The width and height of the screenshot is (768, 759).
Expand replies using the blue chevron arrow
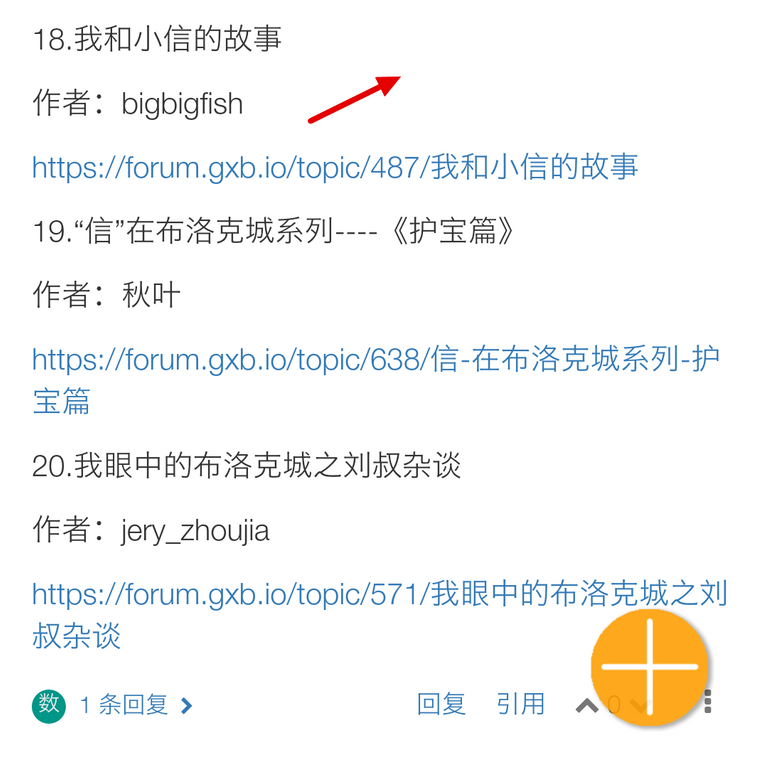[186, 706]
